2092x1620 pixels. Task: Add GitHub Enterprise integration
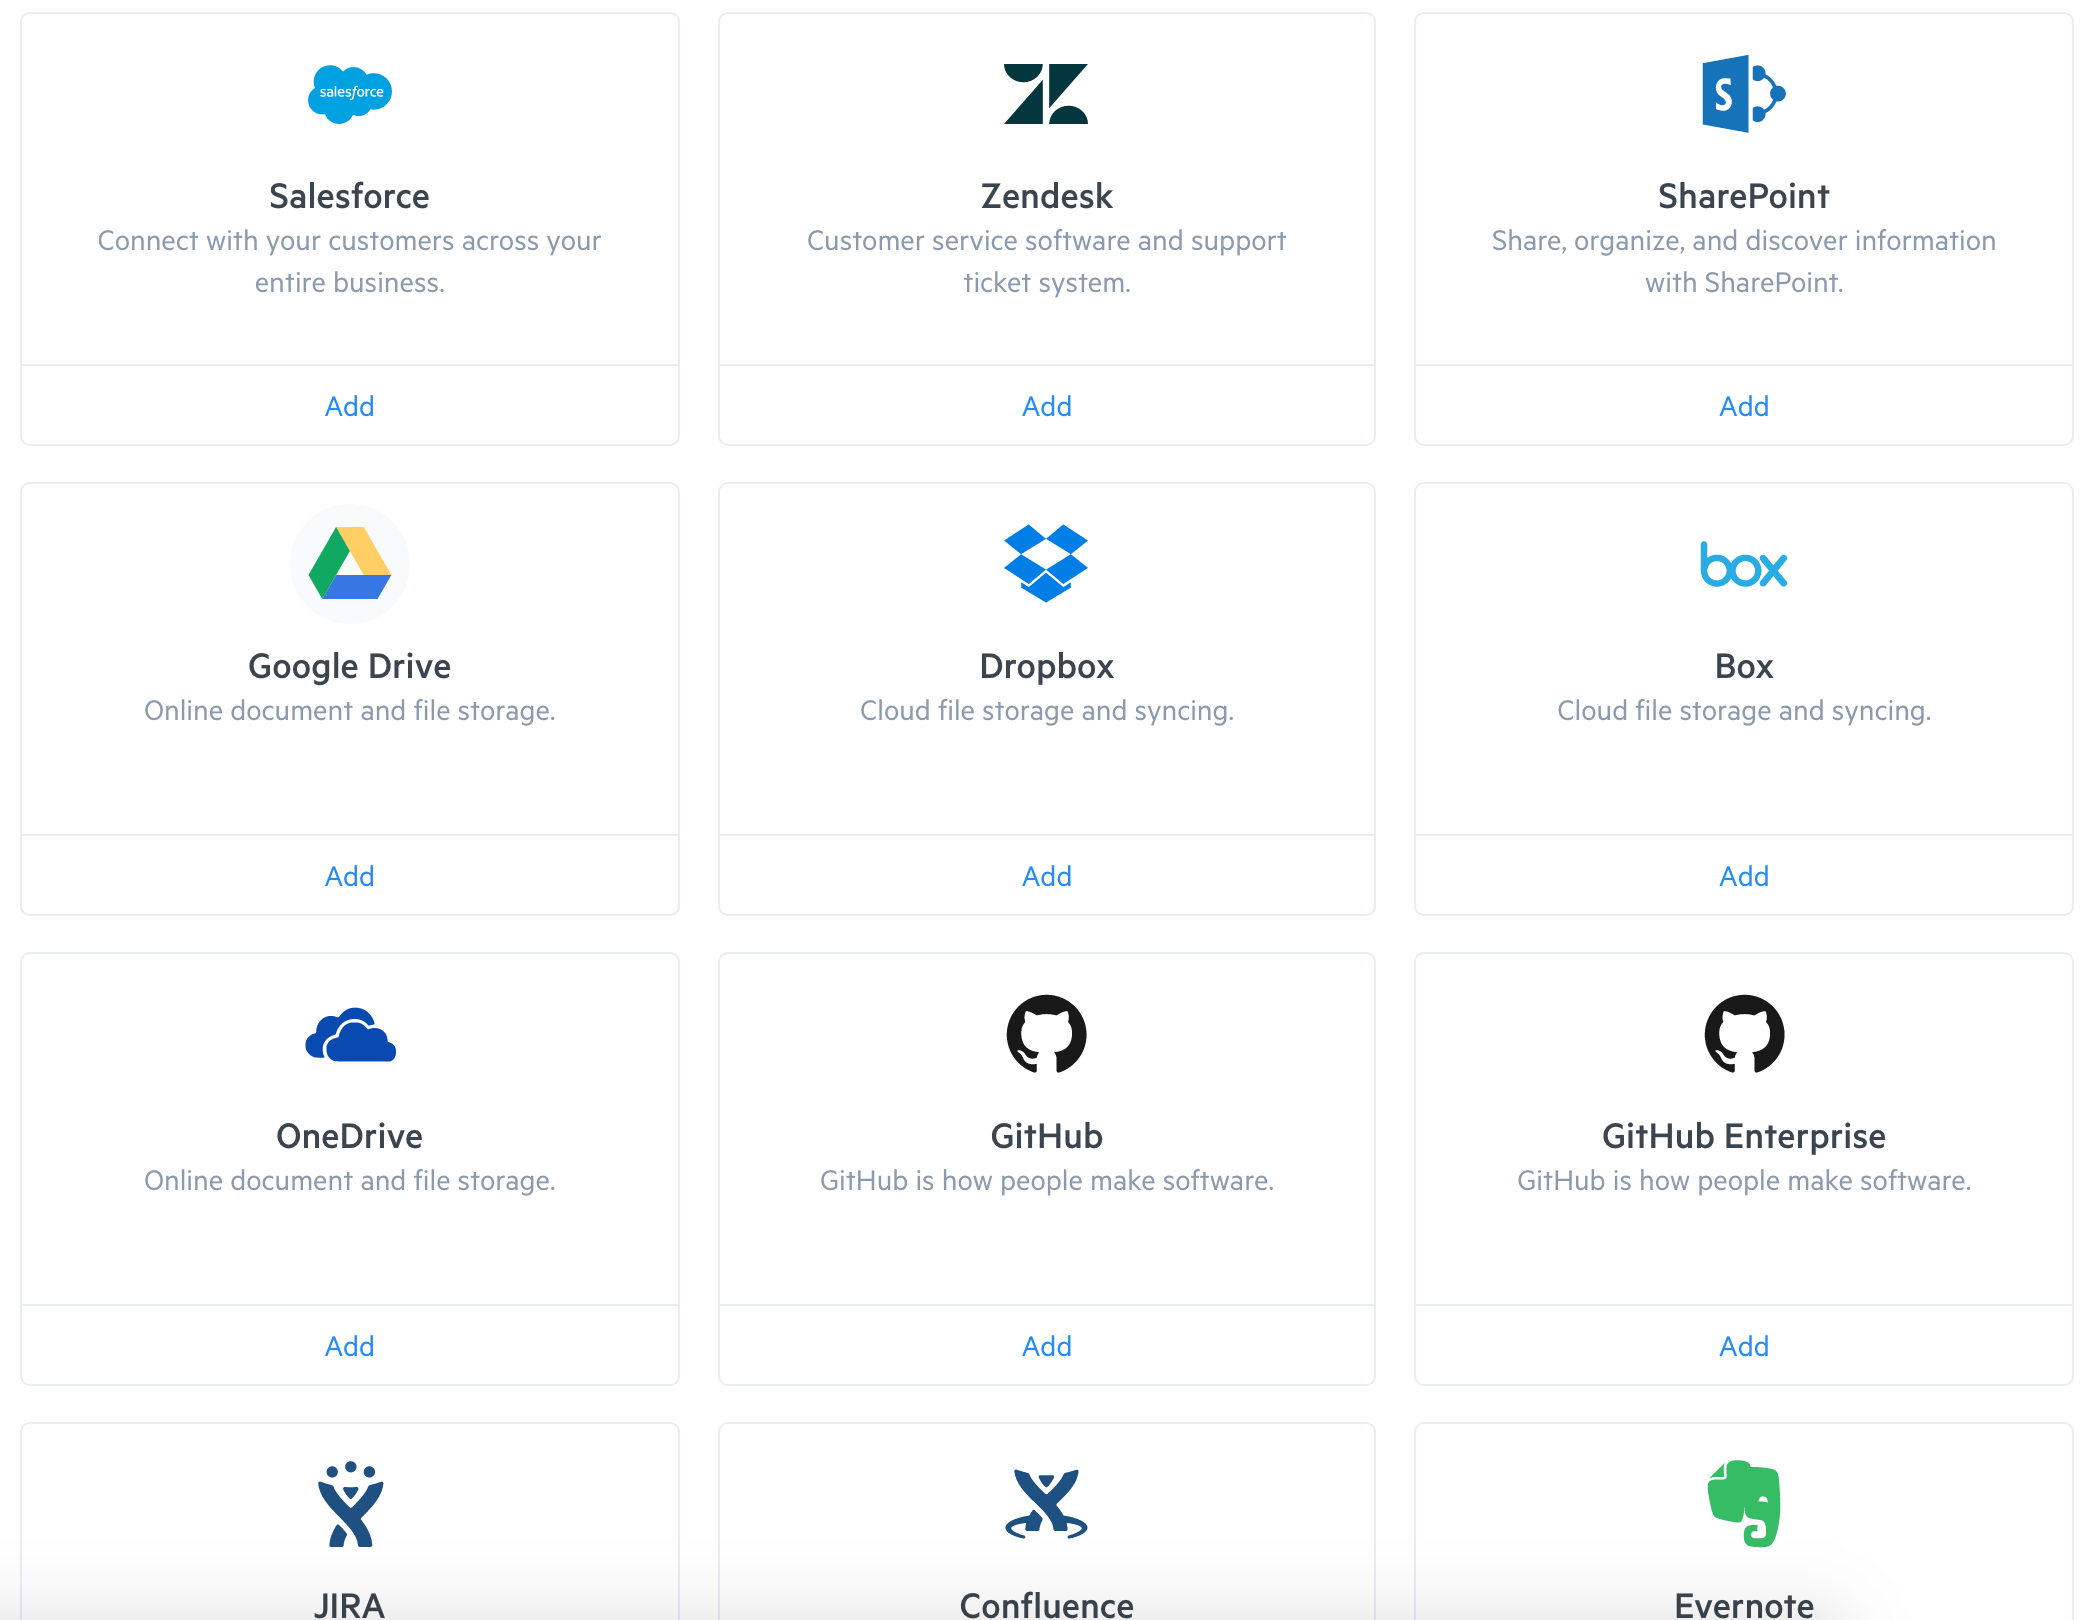pos(1743,1346)
